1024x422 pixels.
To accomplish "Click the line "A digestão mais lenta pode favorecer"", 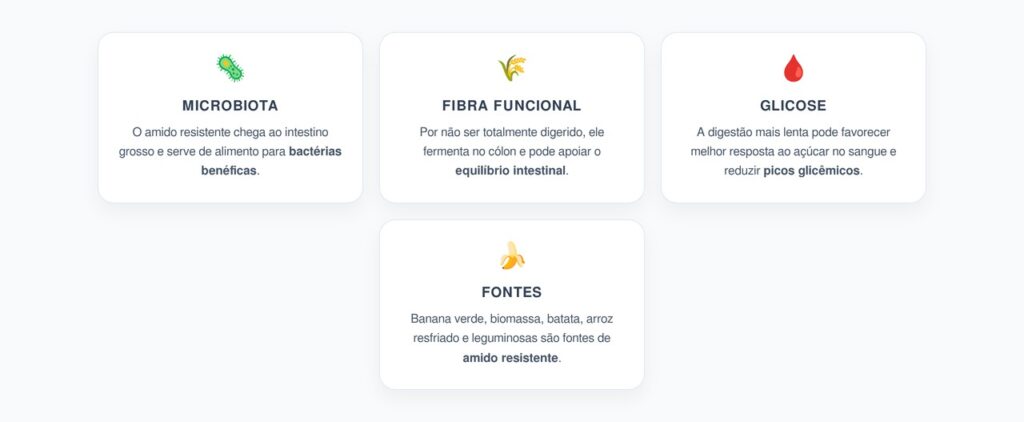I will click(x=793, y=132).
